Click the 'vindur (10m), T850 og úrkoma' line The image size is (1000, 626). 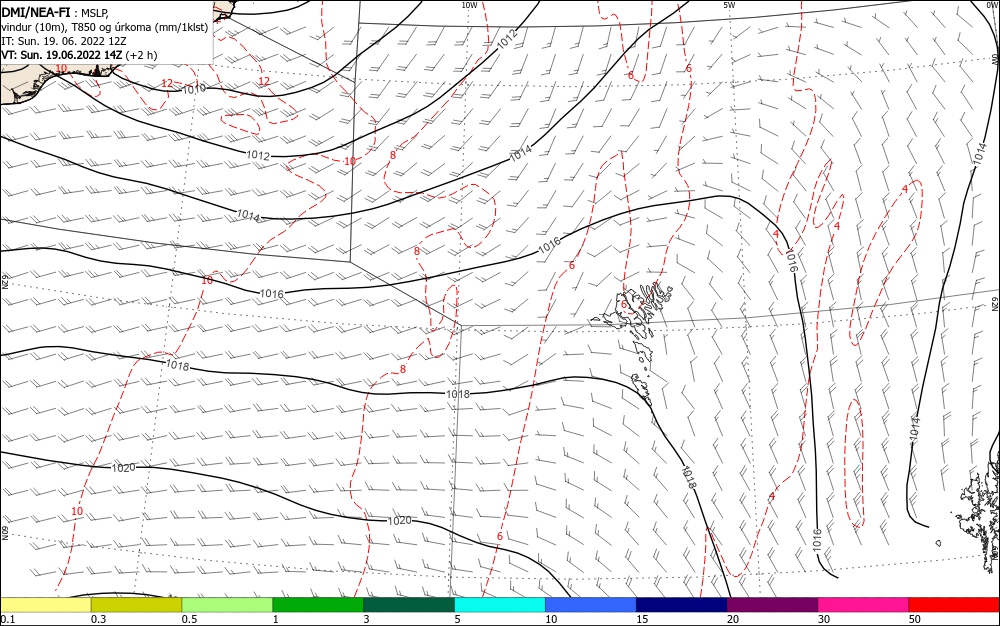coord(105,27)
